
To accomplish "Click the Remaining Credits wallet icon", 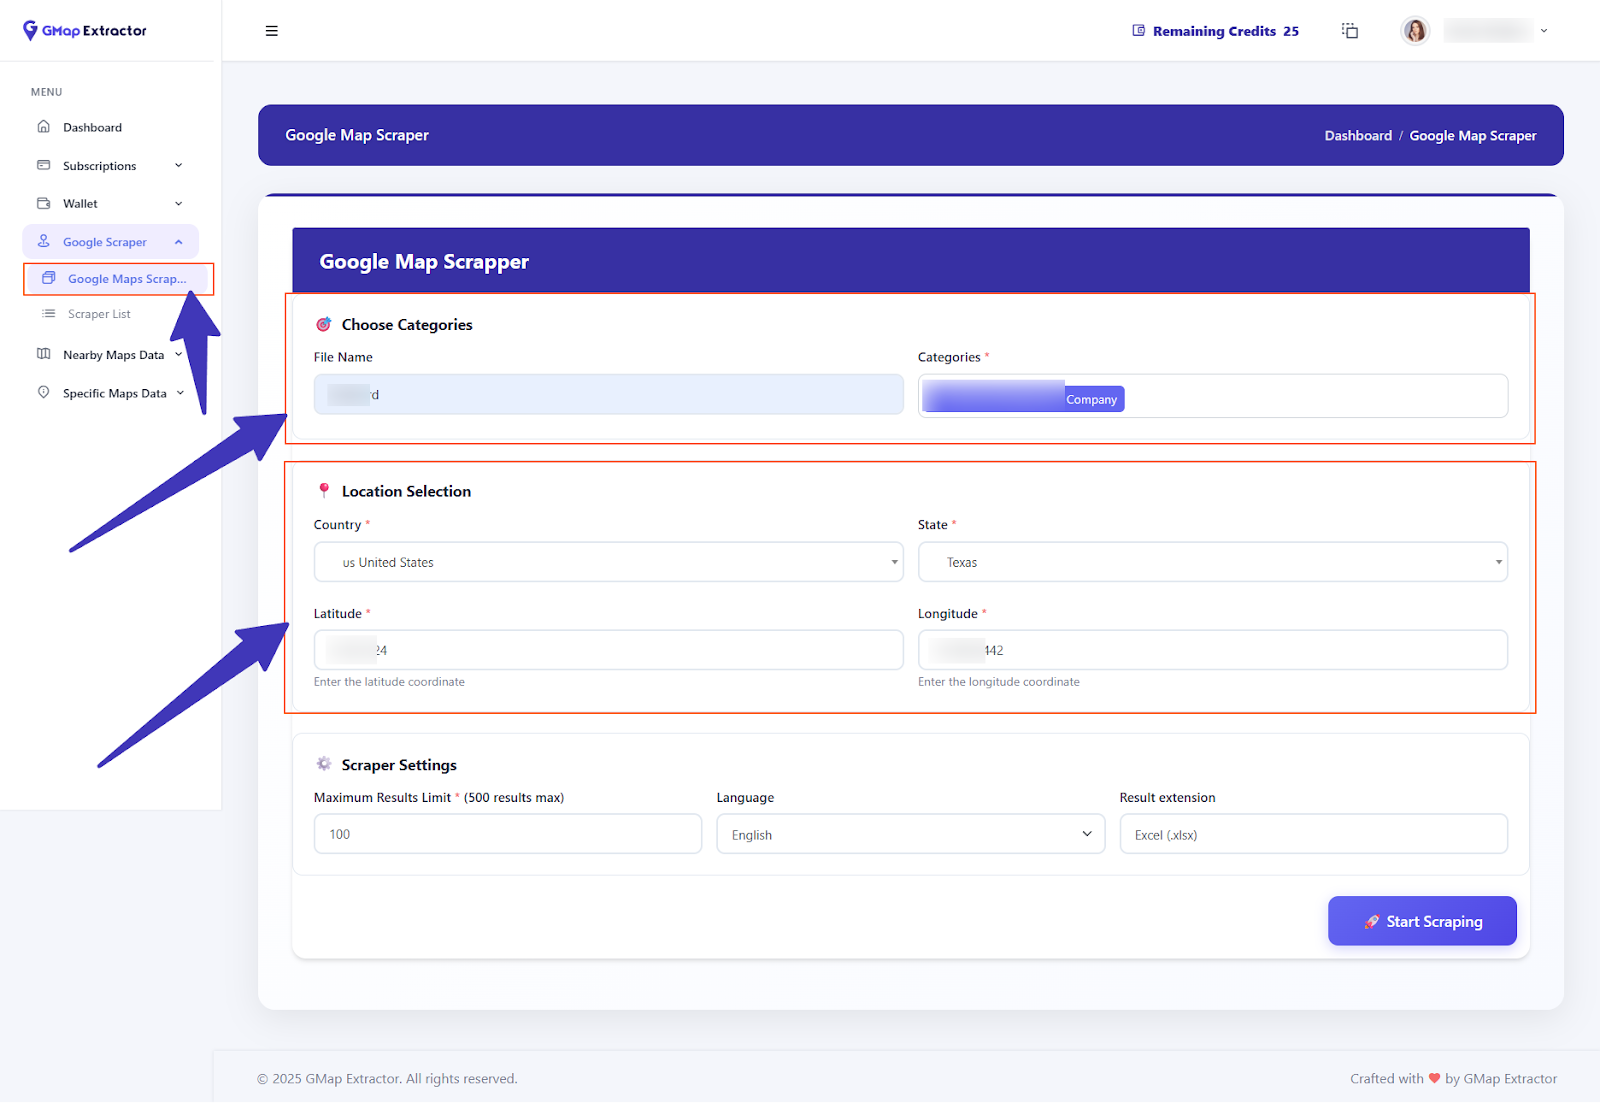I will 1138,31.
